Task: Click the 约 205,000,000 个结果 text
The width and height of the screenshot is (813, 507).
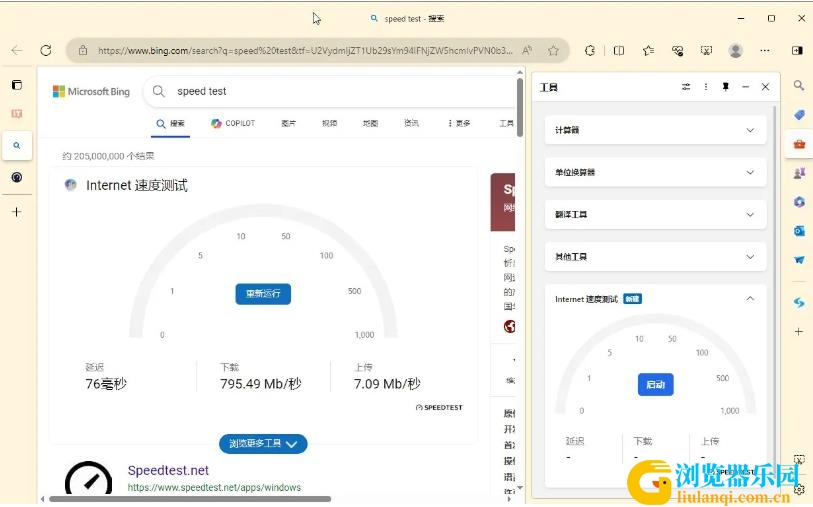Action: pos(108,156)
